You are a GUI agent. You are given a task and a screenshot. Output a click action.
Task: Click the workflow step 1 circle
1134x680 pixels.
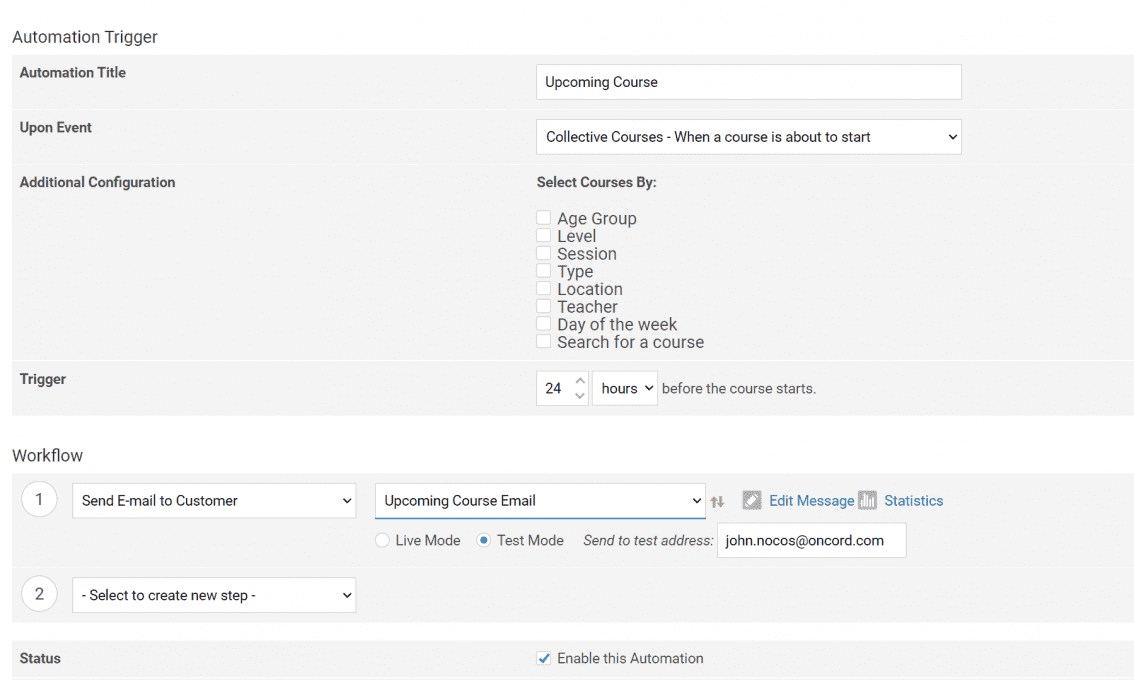(39, 499)
